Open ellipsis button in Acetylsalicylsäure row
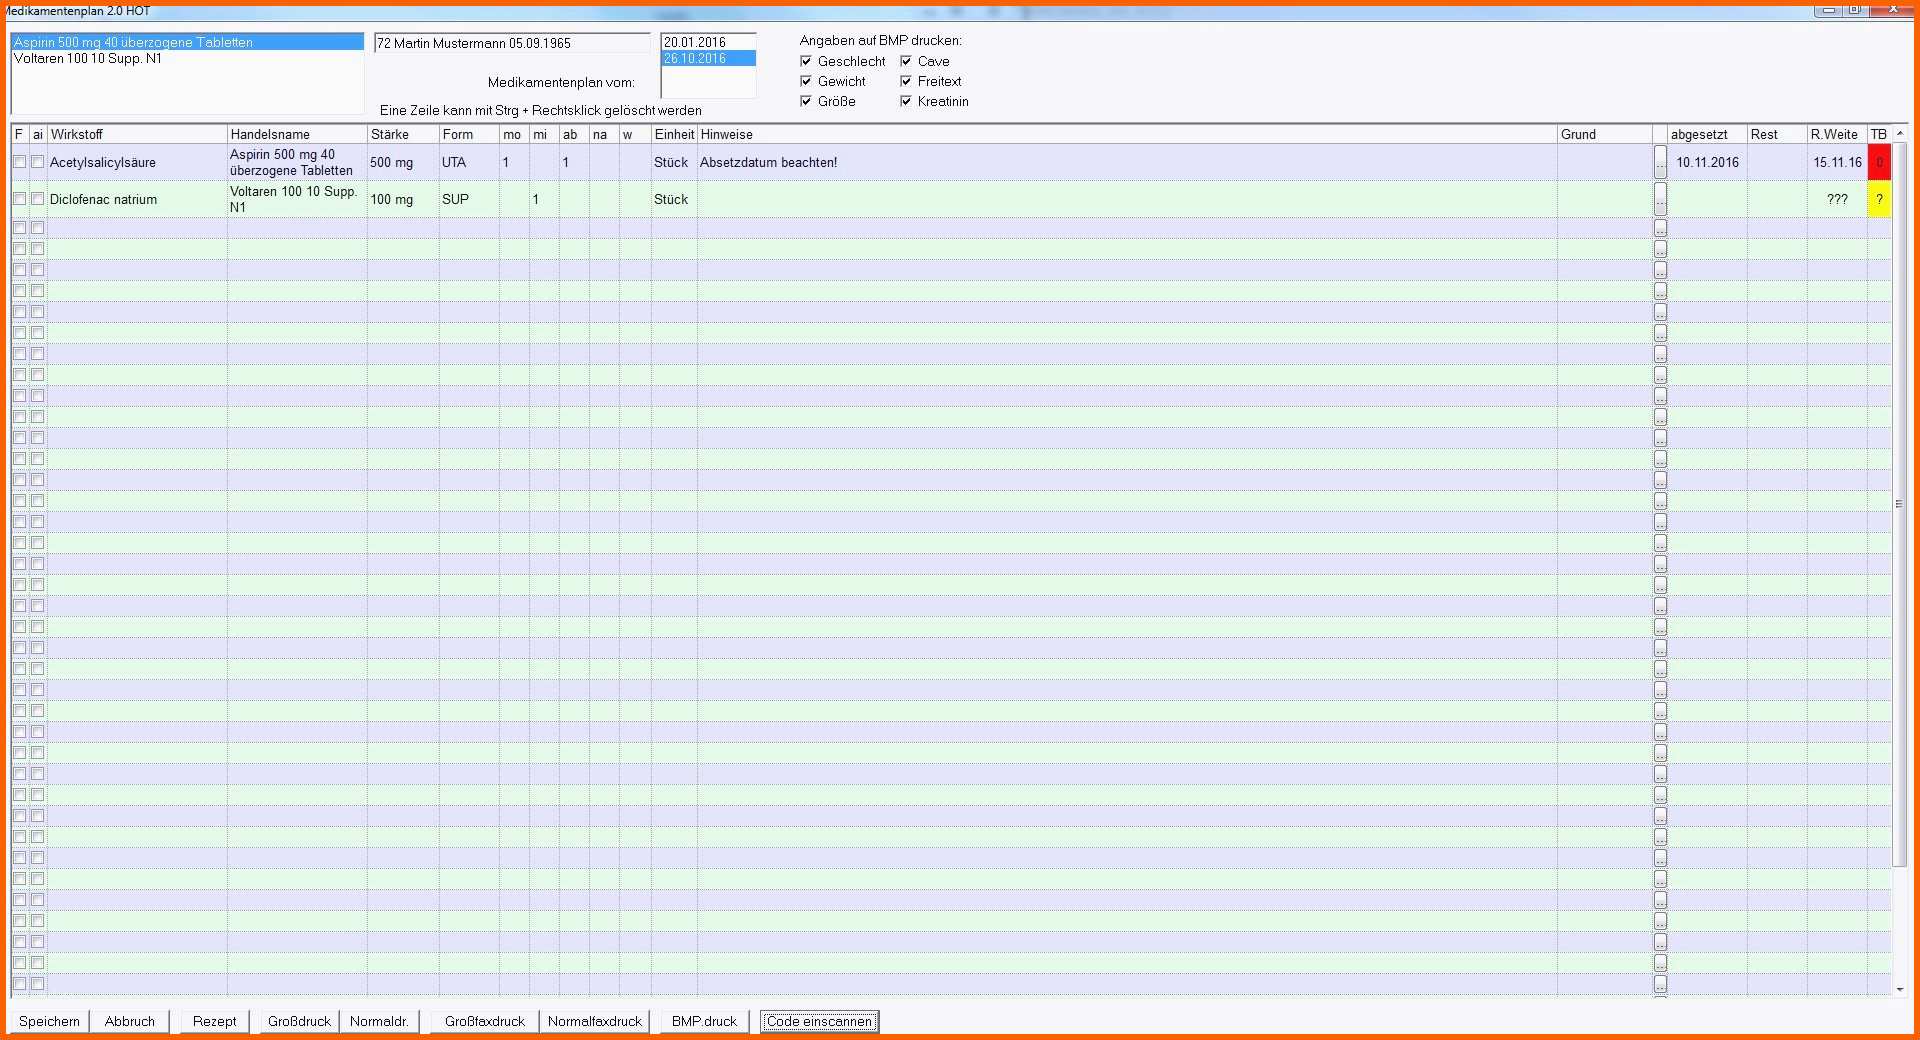1920x1040 pixels. [x=1660, y=162]
